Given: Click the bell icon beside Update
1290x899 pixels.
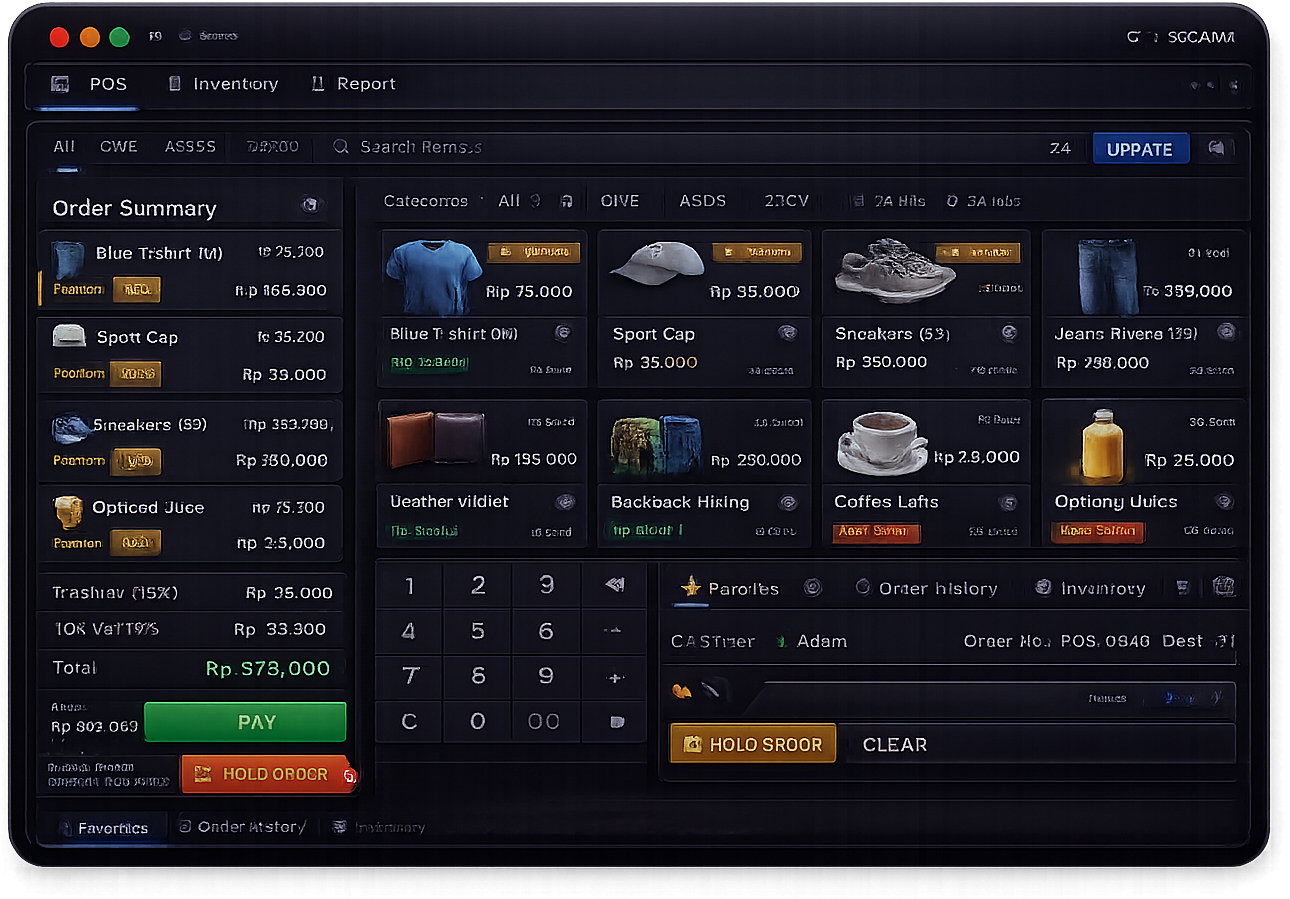Looking at the screenshot, I should coord(1217,148).
